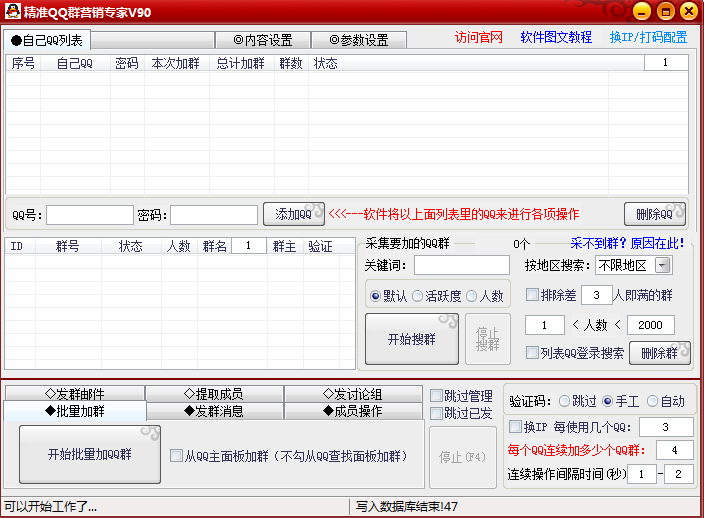Click status text 写入数据库结束!47
The width and height of the screenshot is (704, 518).
click(x=407, y=507)
